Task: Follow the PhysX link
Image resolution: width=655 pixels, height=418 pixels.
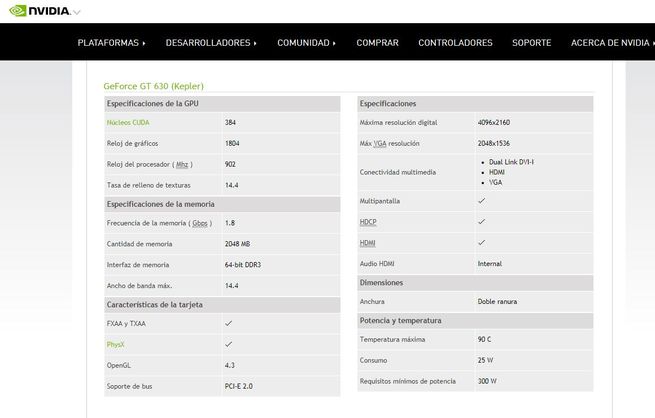Action: click(115, 345)
